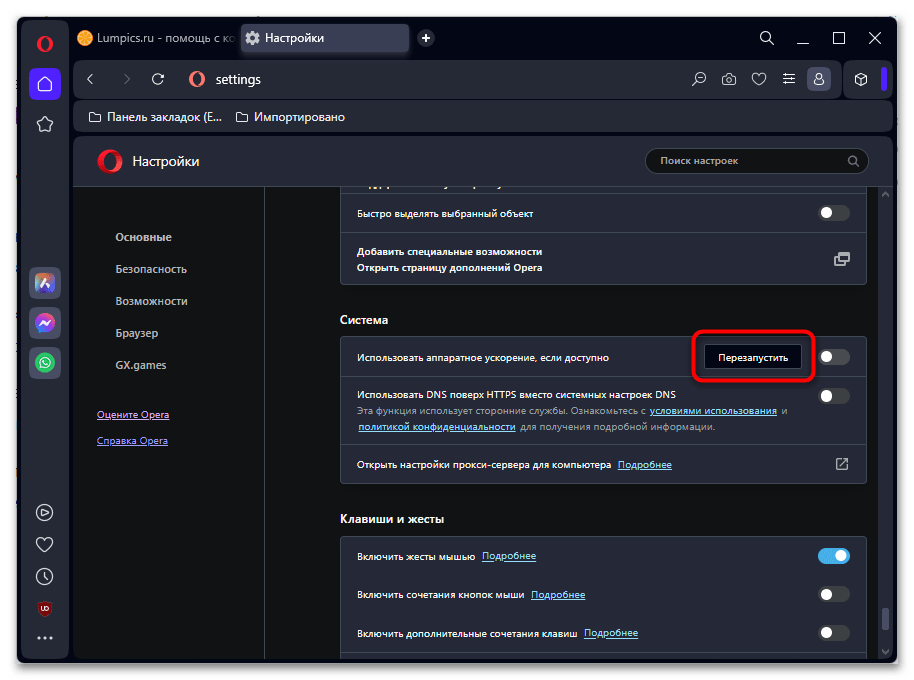Click the Перезапустить button

click(x=753, y=357)
